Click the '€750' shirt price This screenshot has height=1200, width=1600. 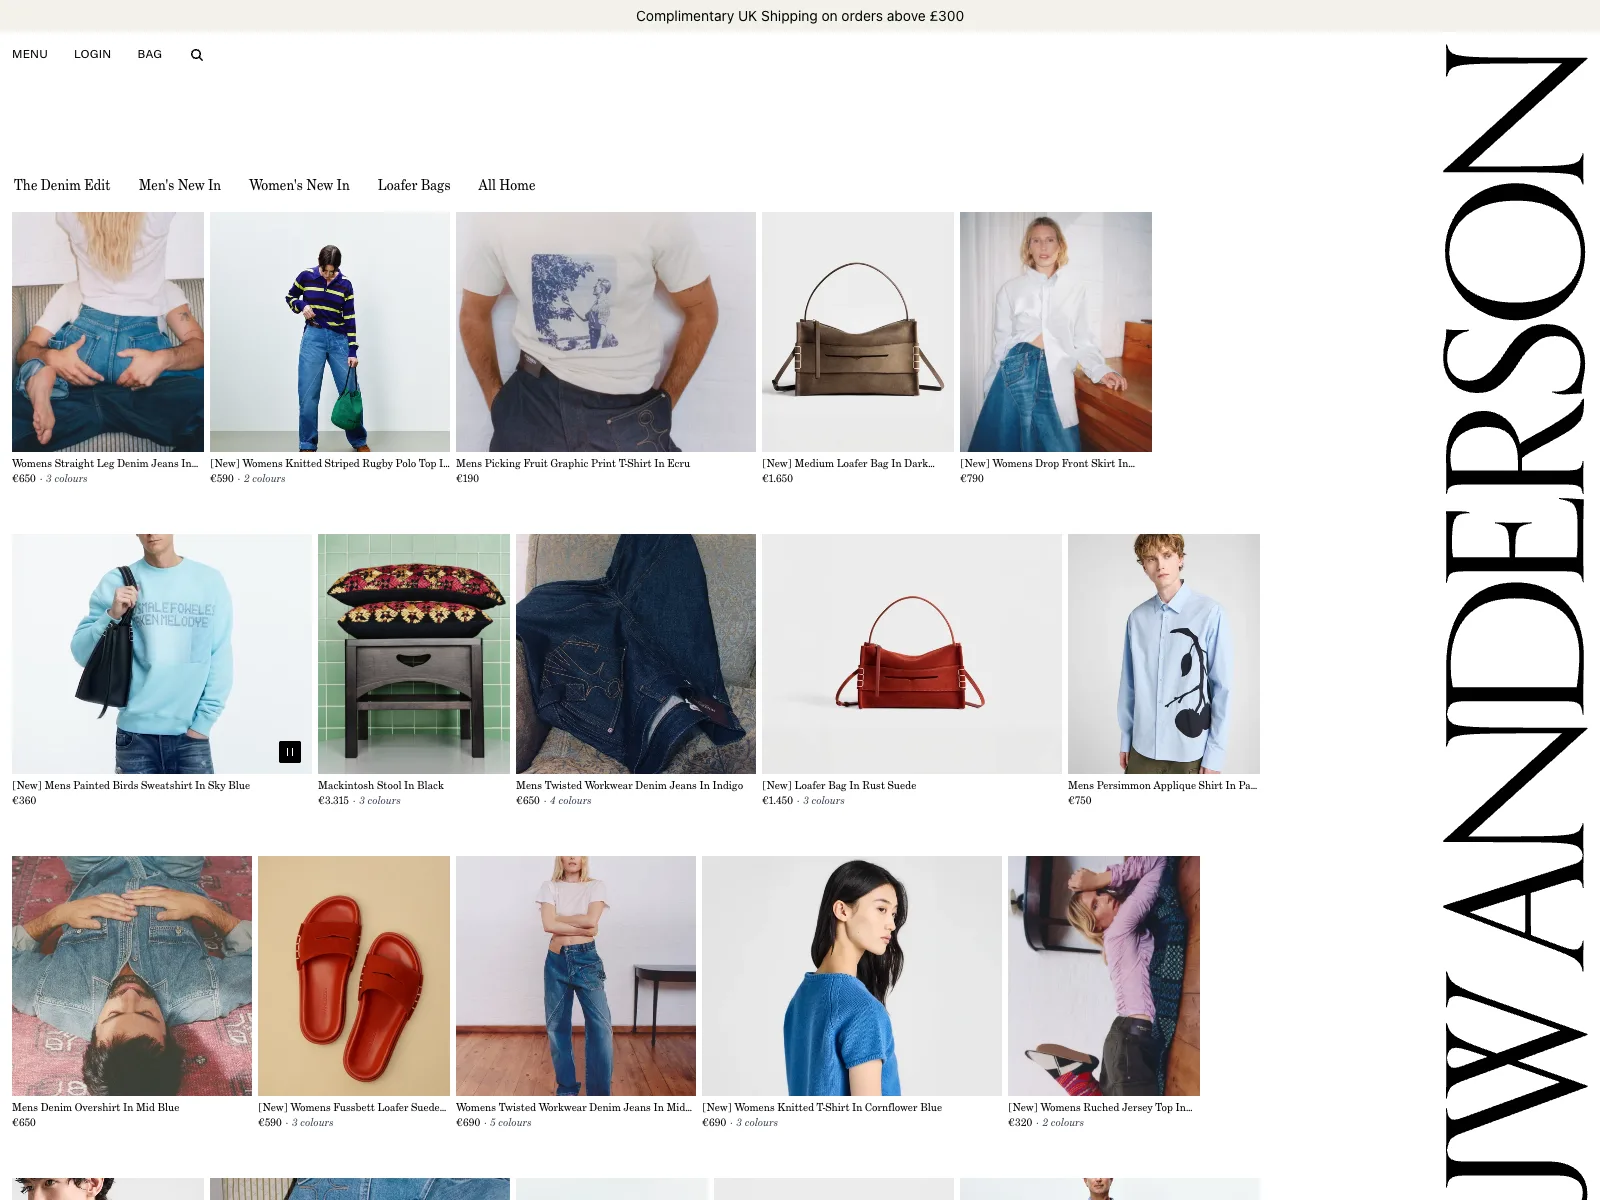(1080, 800)
